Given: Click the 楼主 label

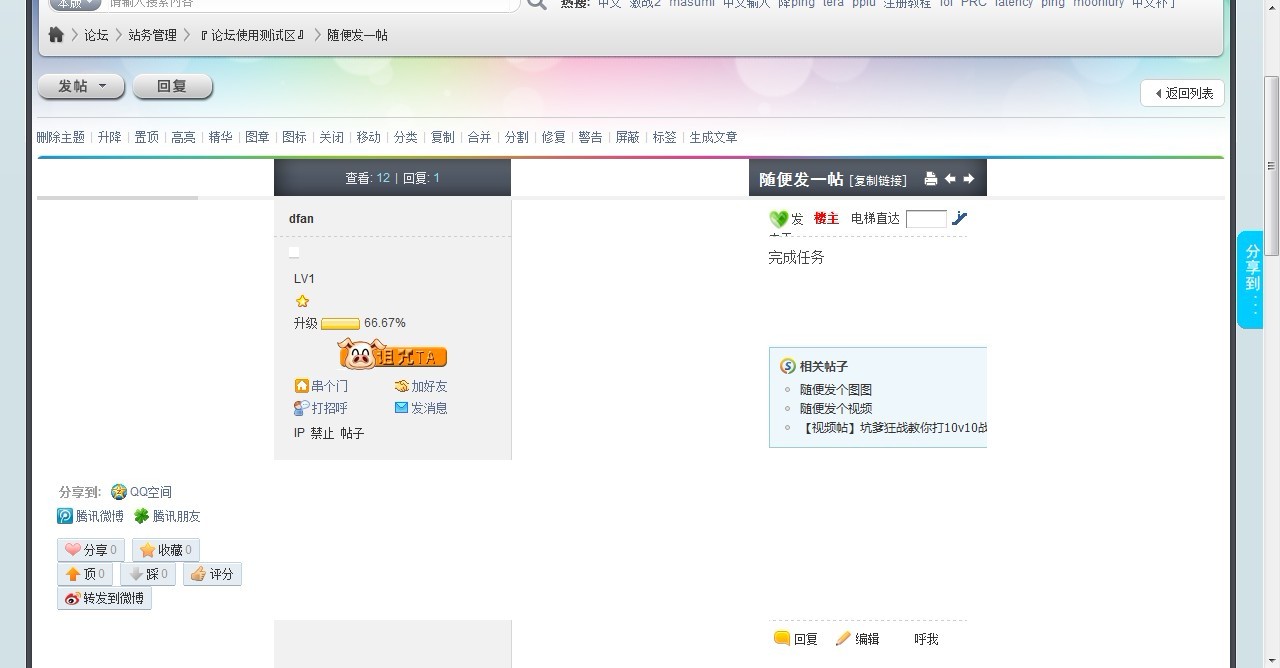Looking at the screenshot, I should pos(826,218).
